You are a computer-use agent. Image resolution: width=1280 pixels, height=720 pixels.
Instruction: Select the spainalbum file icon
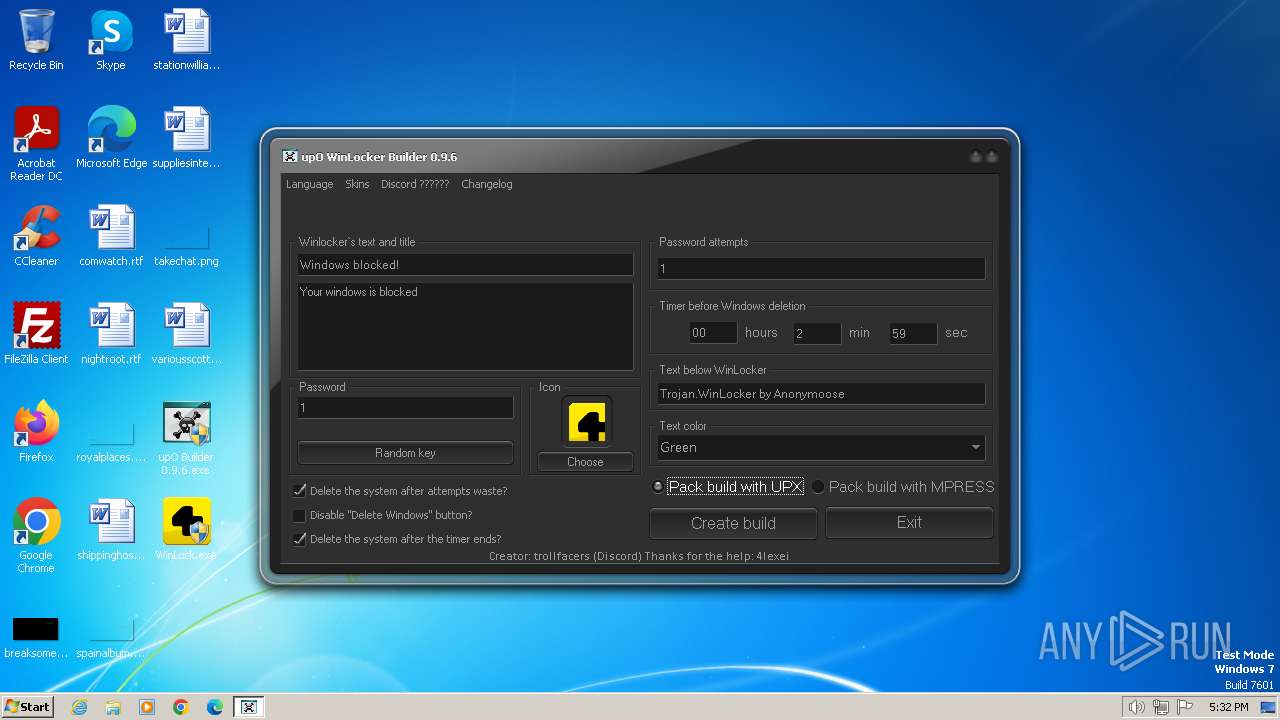coord(111,636)
